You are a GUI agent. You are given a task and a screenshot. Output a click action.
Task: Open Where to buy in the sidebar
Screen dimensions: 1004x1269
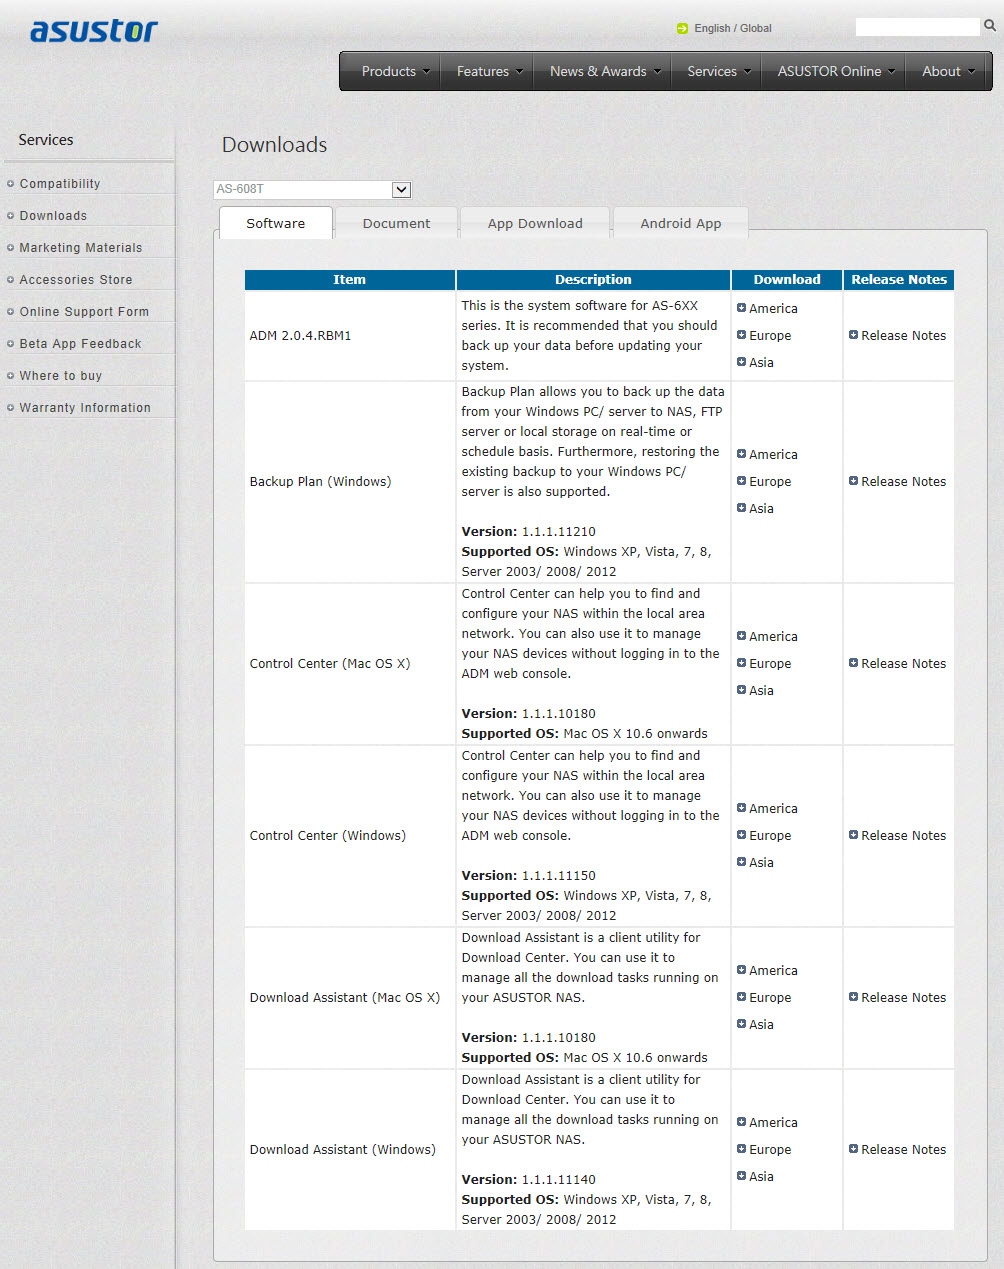[x=61, y=376]
